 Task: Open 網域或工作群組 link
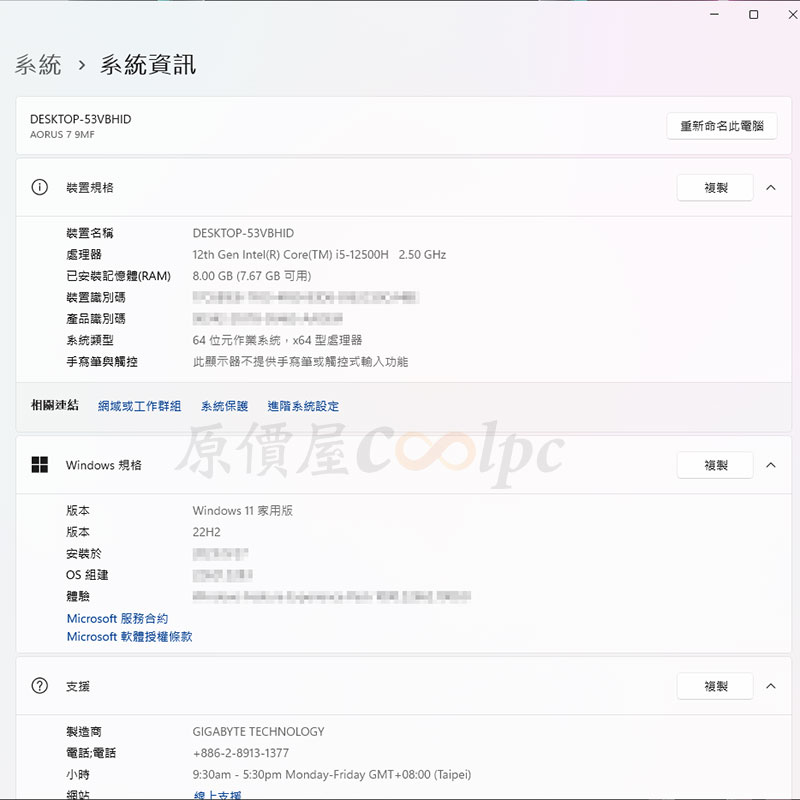pos(139,406)
